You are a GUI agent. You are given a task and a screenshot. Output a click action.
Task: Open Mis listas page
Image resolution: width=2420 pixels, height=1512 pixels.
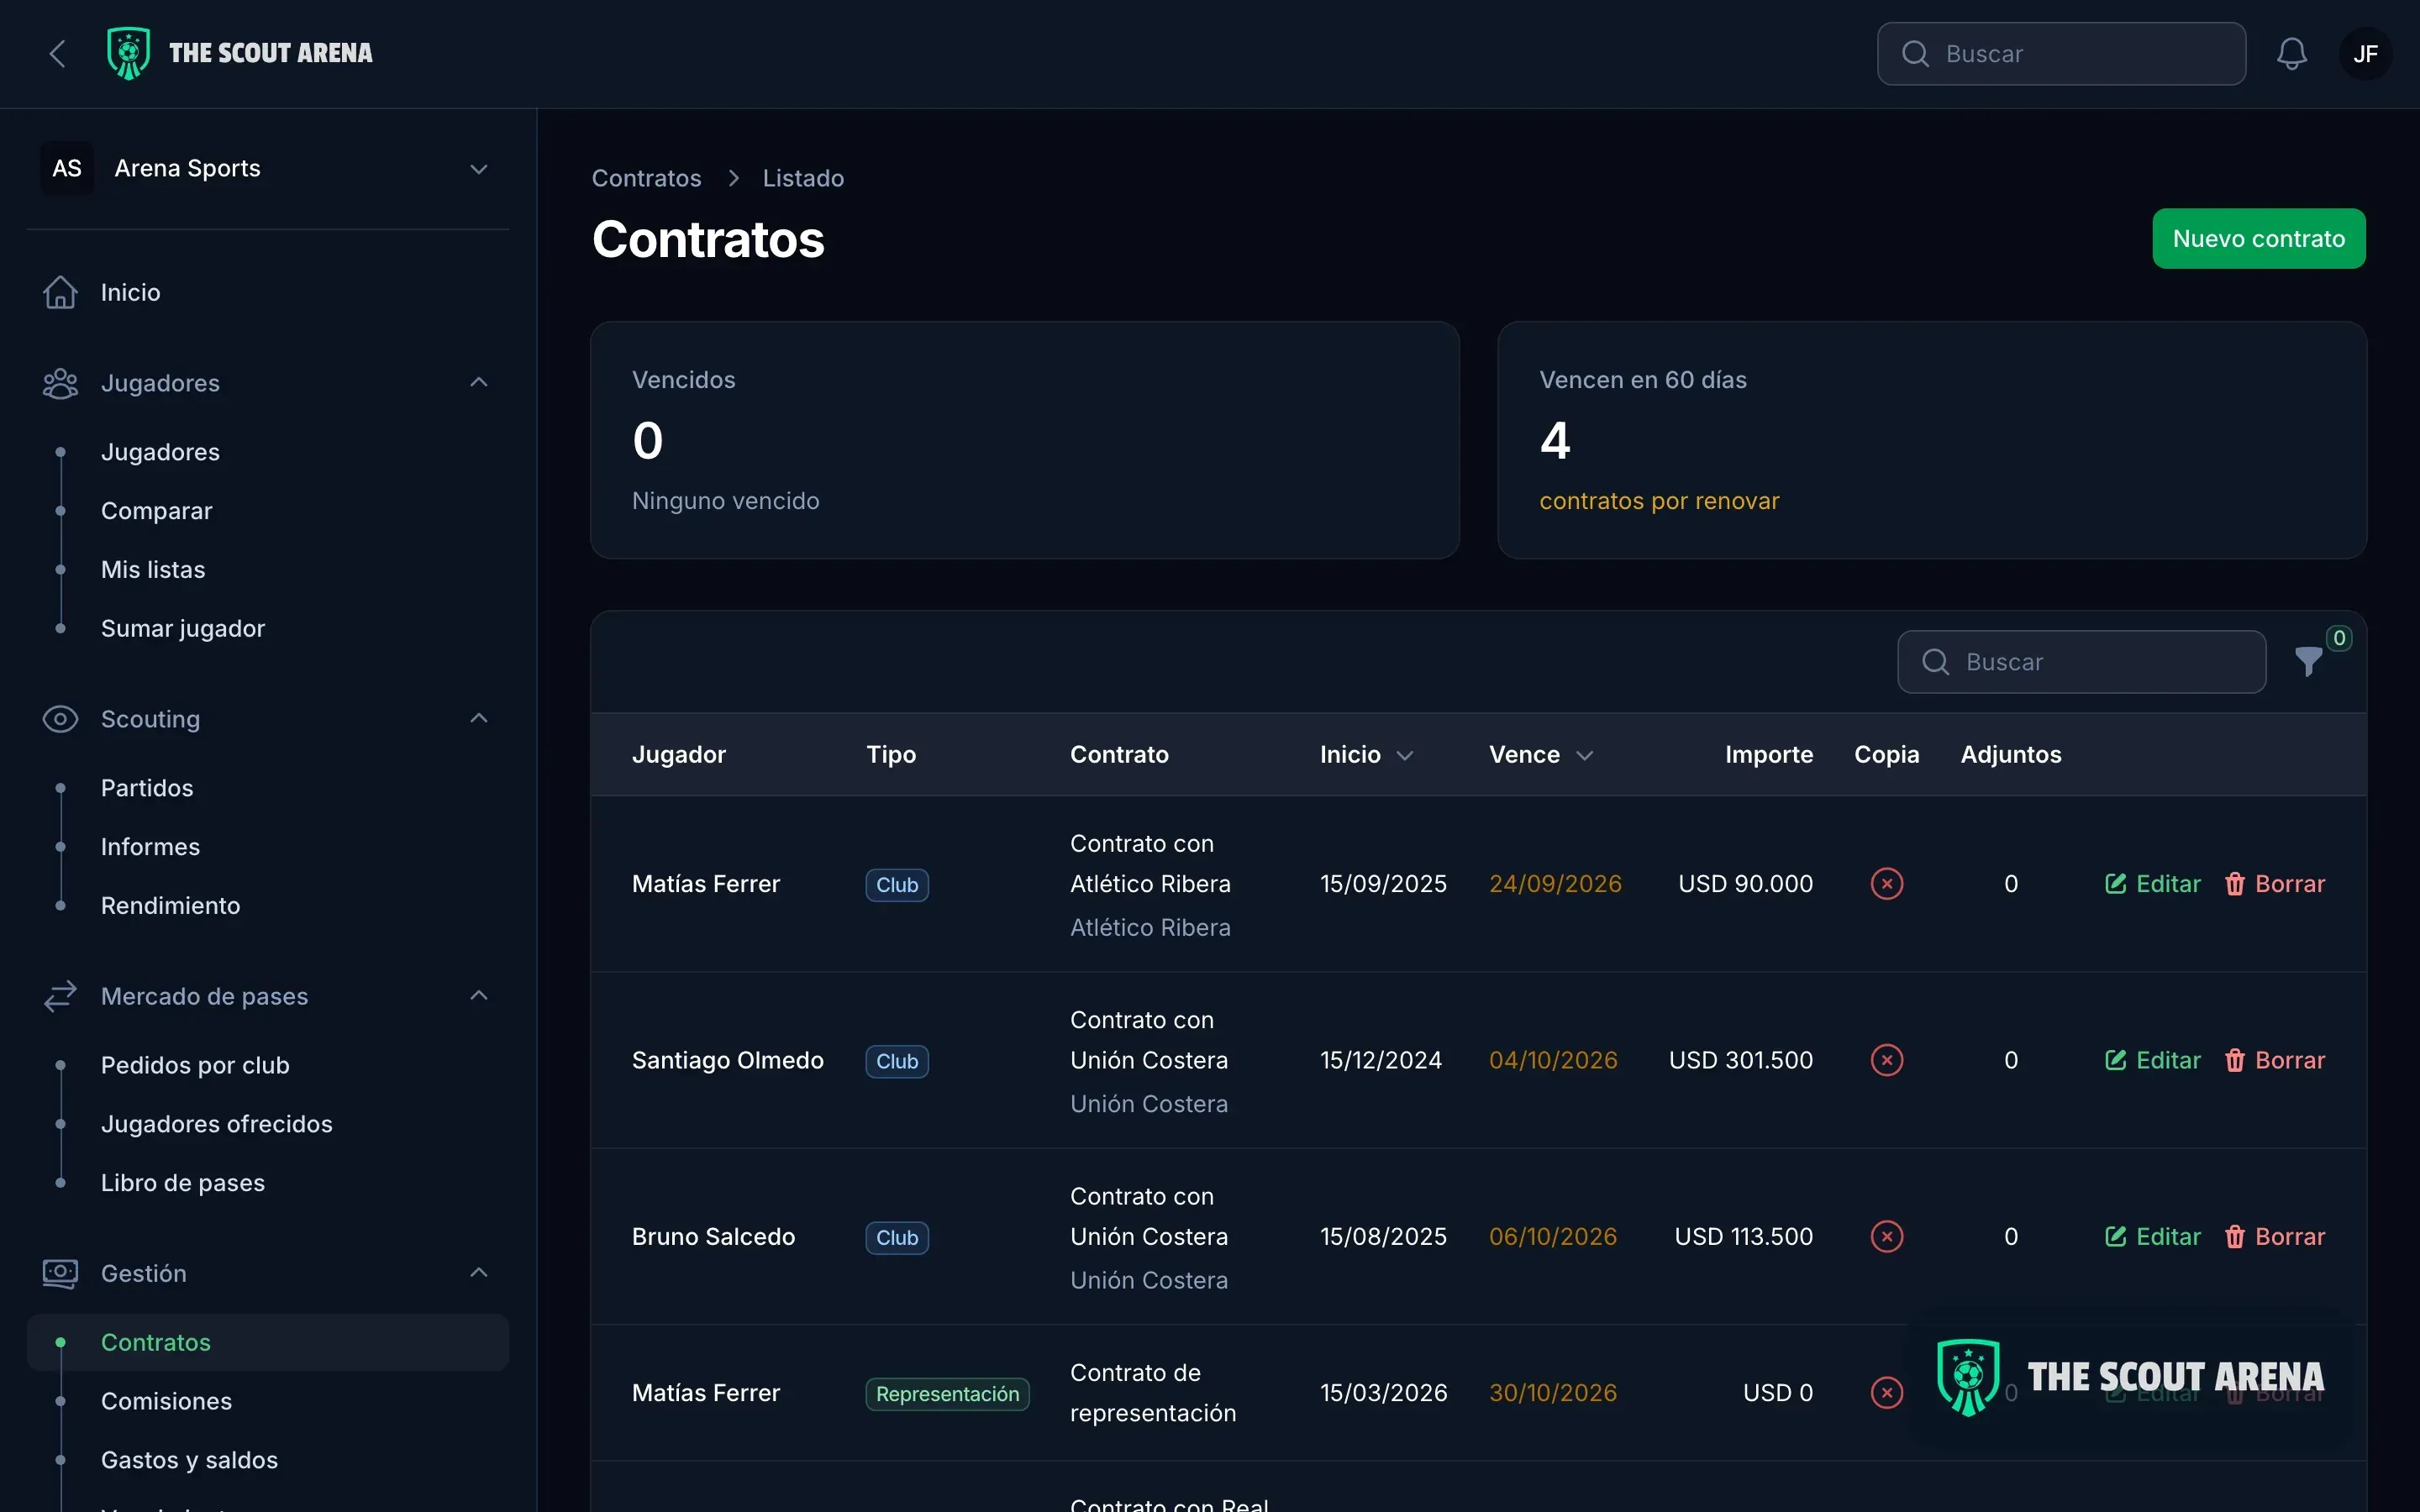tap(153, 570)
